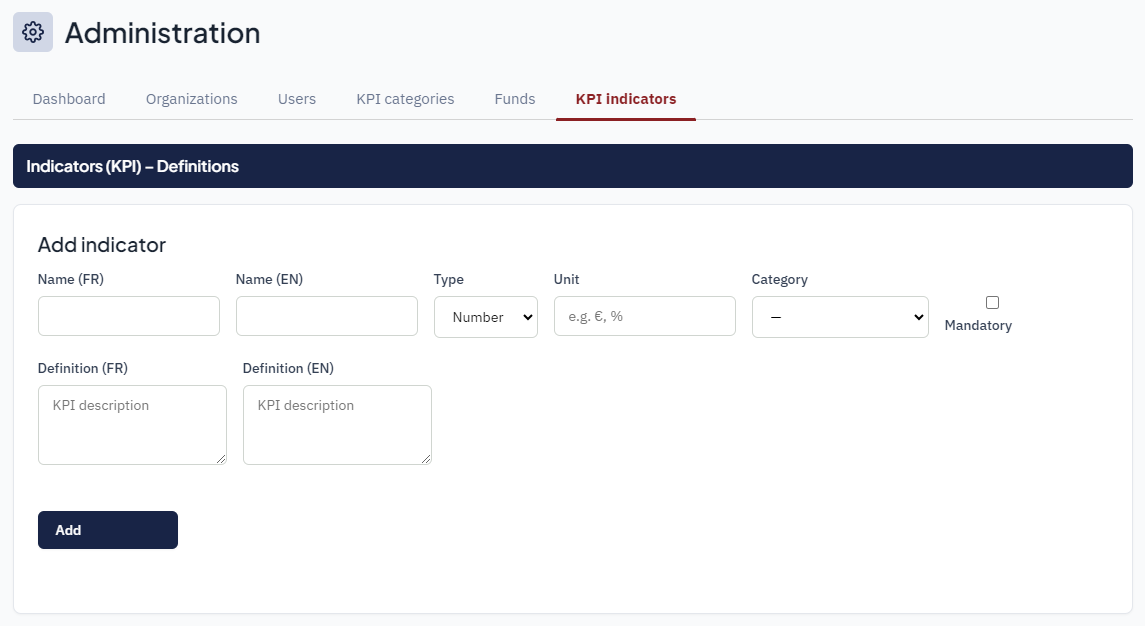Viewport: 1145px width, 626px height.
Task: Open the KPI categories tab
Action: tap(405, 99)
